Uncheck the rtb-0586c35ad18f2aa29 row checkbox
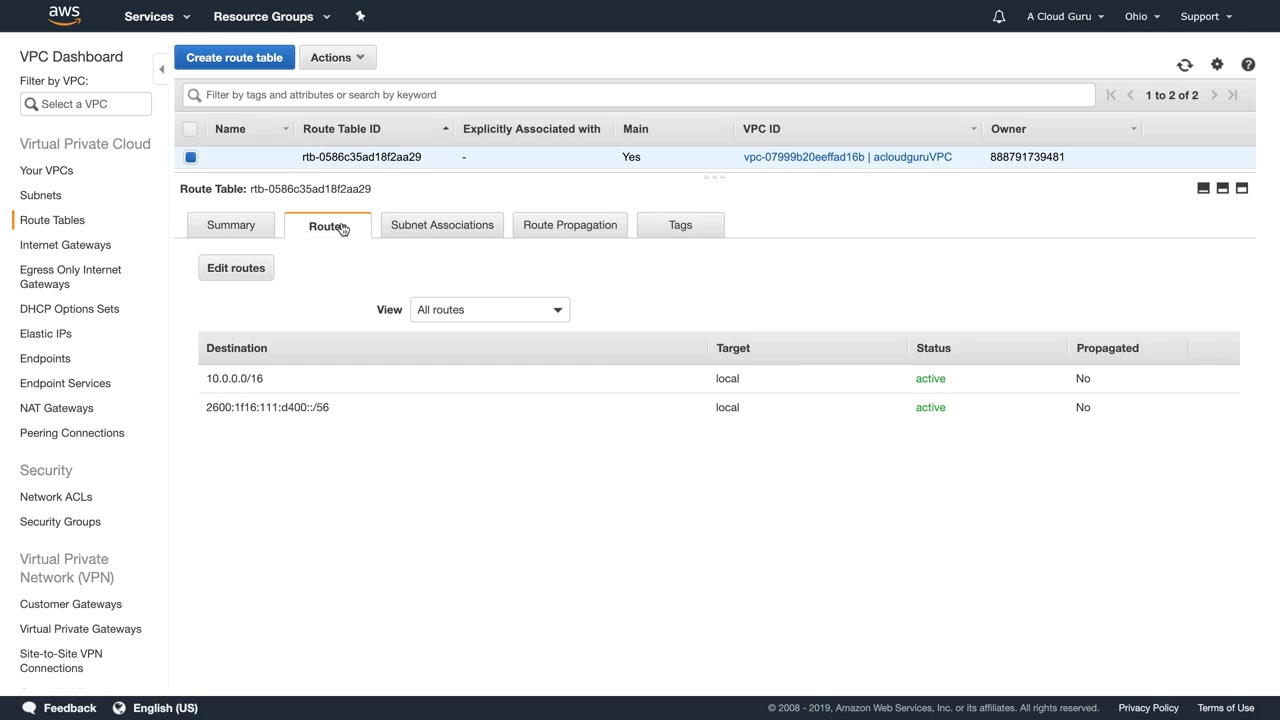The width and height of the screenshot is (1280, 720). click(190, 157)
